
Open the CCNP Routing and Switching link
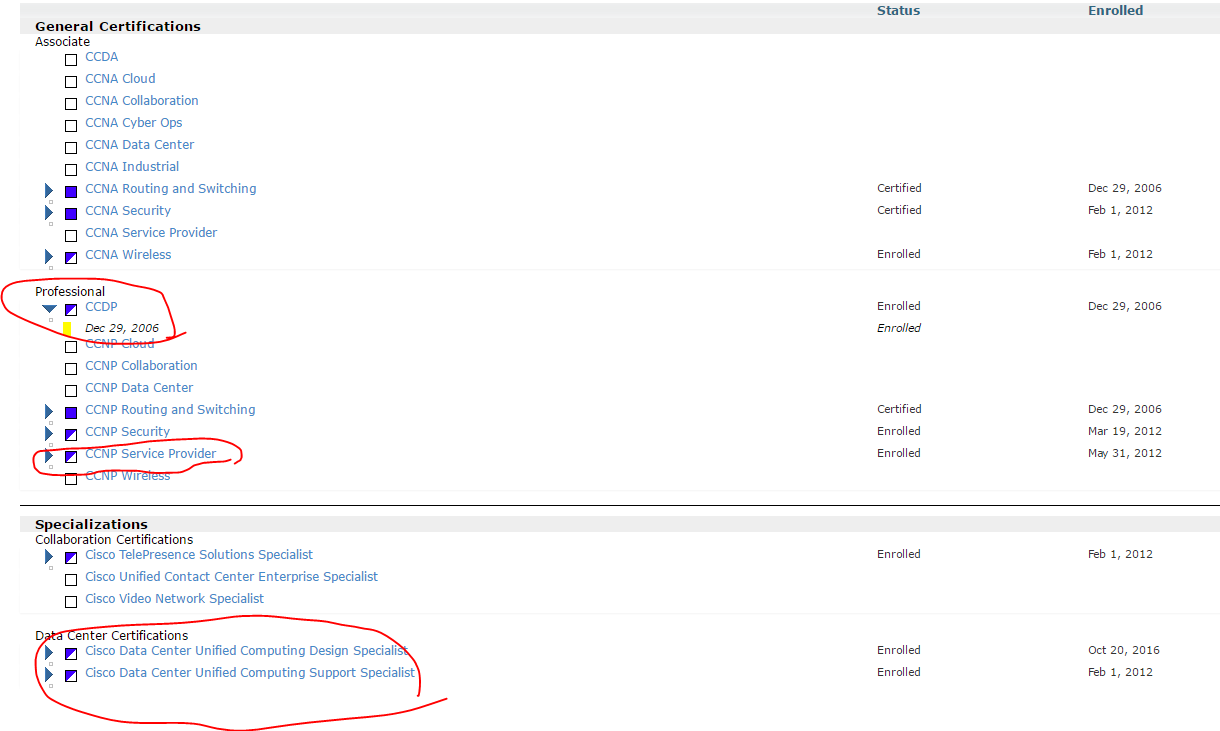pos(170,410)
